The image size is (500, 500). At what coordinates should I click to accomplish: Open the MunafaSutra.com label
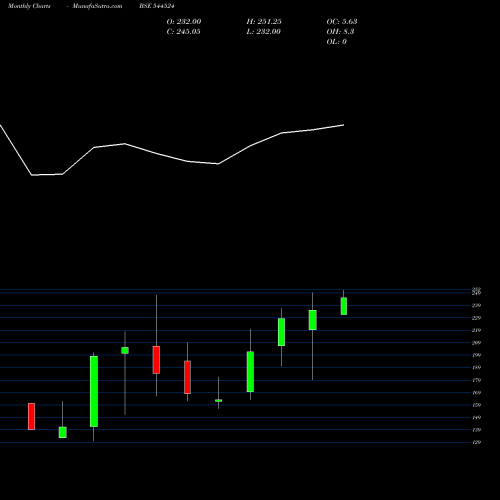pyautogui.click(x=97, y=6)
